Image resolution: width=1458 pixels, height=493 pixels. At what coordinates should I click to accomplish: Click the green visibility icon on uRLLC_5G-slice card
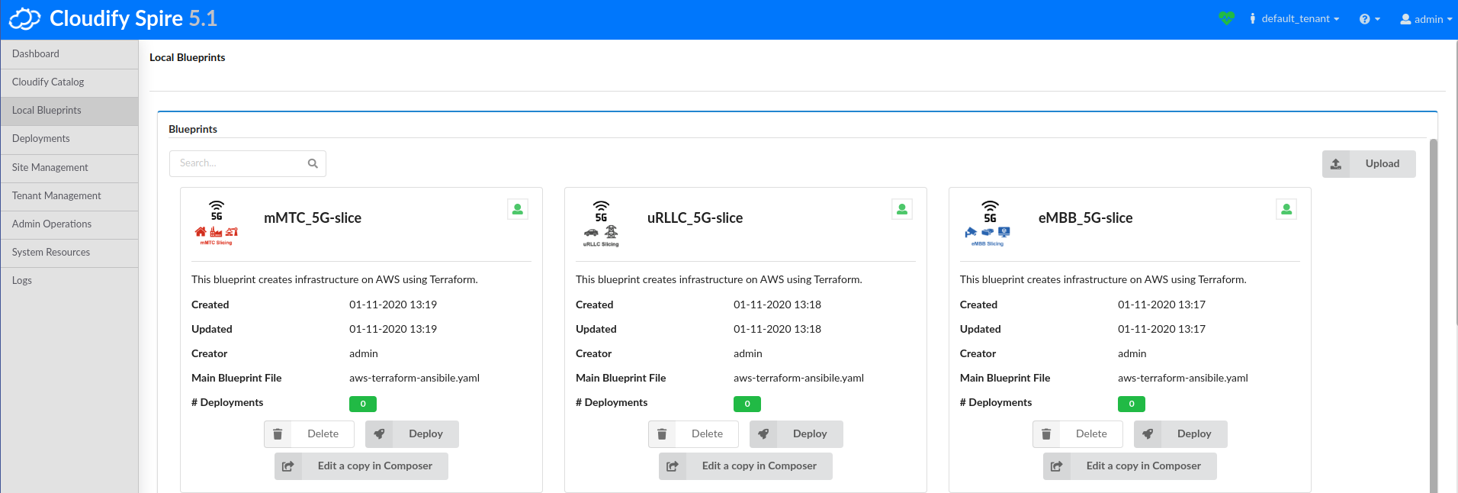click(x=902, y=209)
